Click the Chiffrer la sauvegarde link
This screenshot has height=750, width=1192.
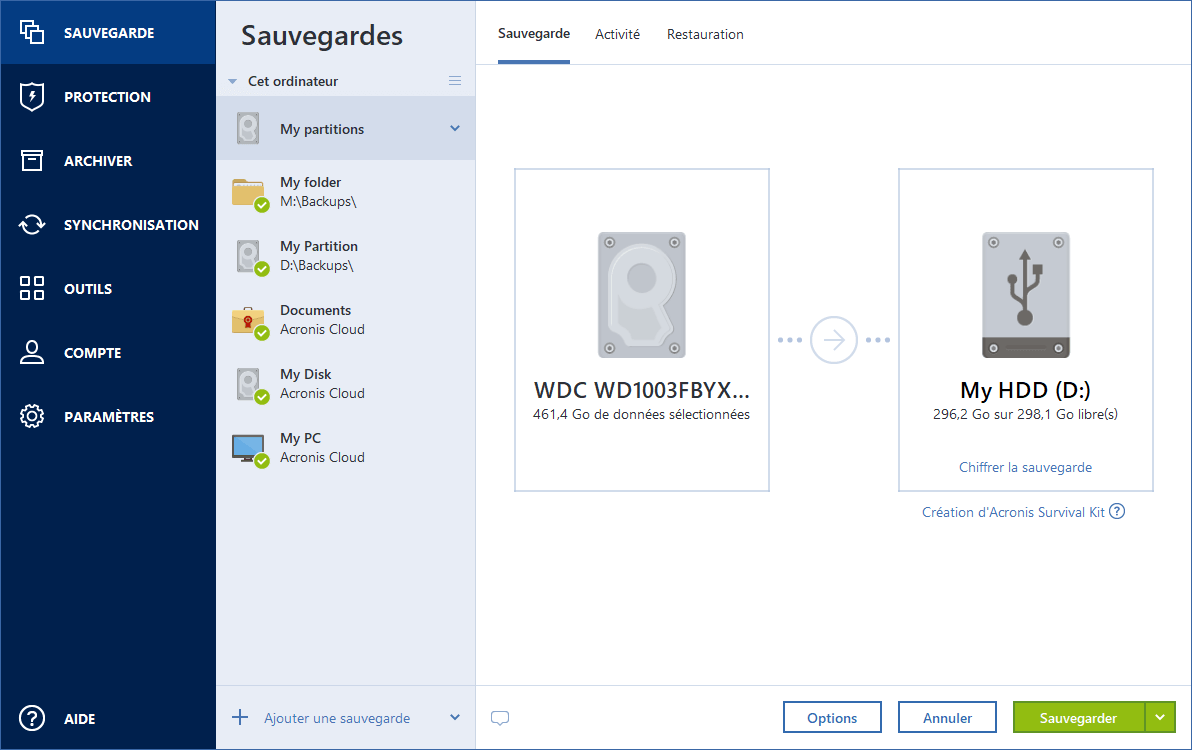[1026, 467]
